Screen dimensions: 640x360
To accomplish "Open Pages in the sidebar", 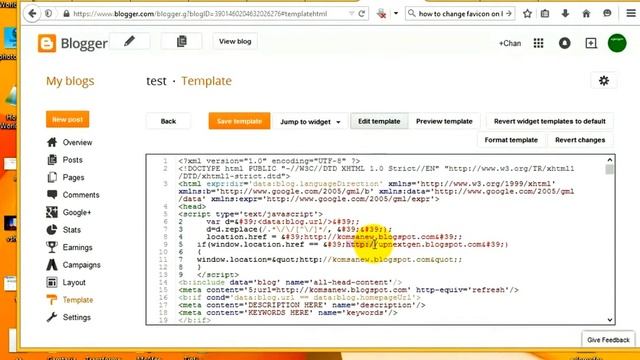I will click(x=73, y=178).
